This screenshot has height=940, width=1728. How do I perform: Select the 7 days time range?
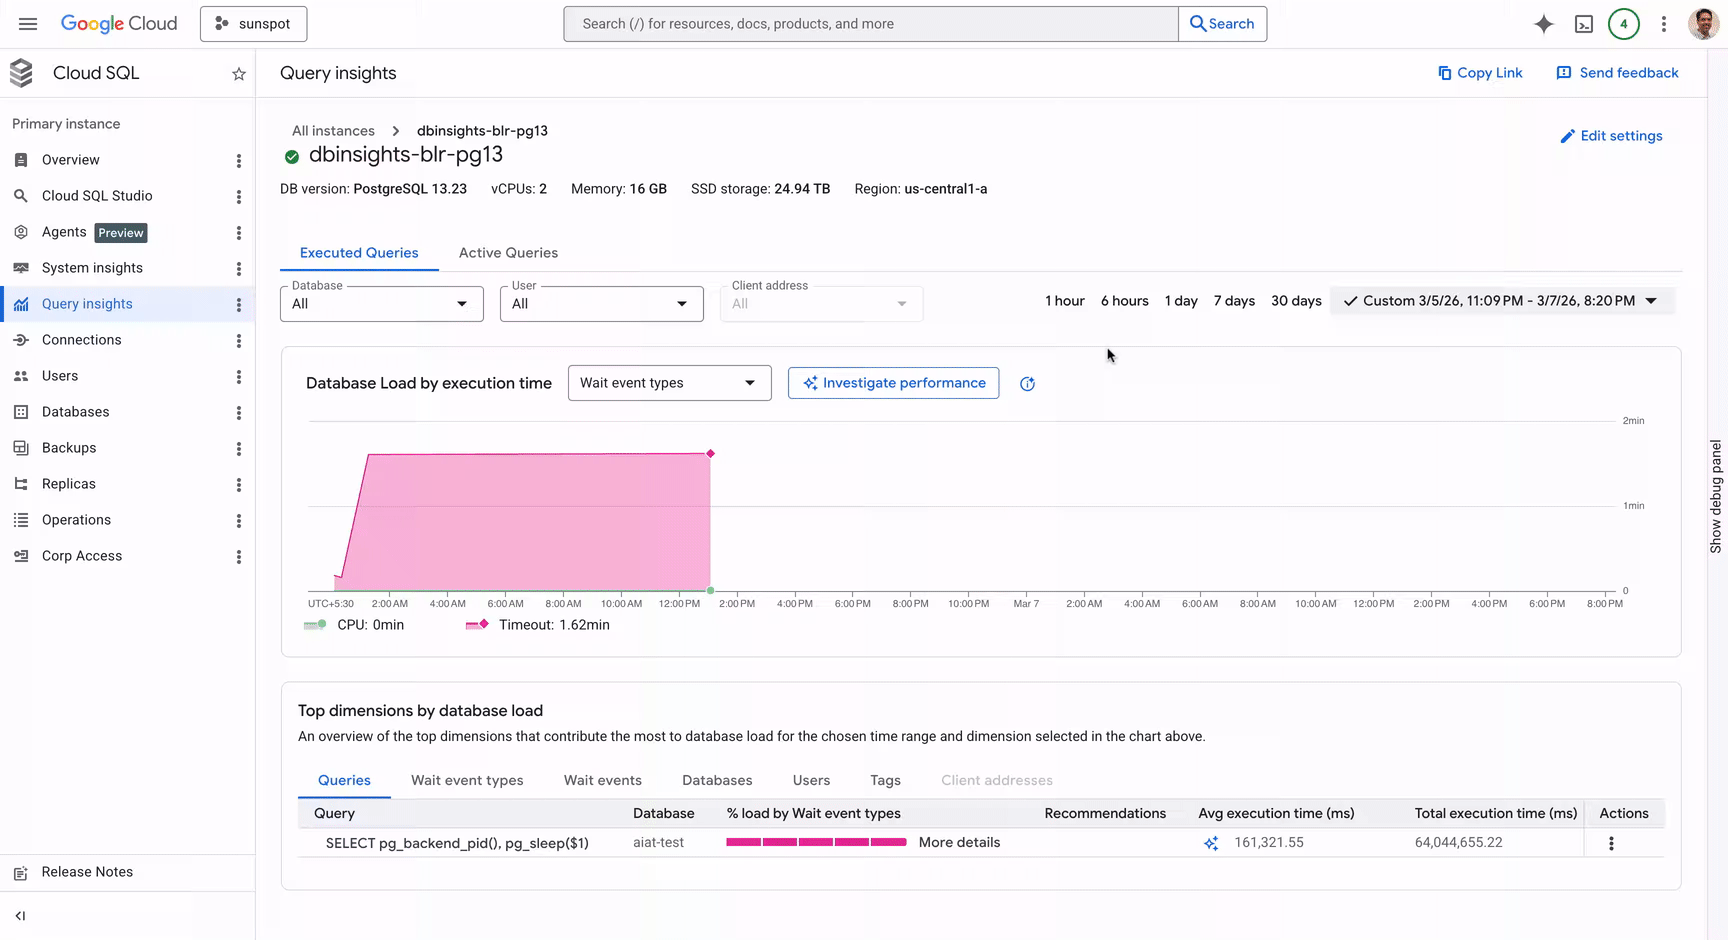[x=1234, y=301]
